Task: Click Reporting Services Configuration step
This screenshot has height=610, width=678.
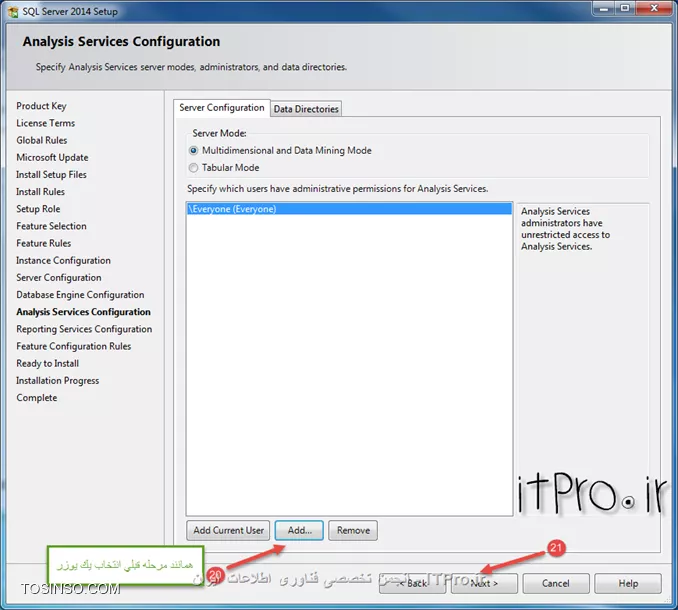Action: point(84,329)
